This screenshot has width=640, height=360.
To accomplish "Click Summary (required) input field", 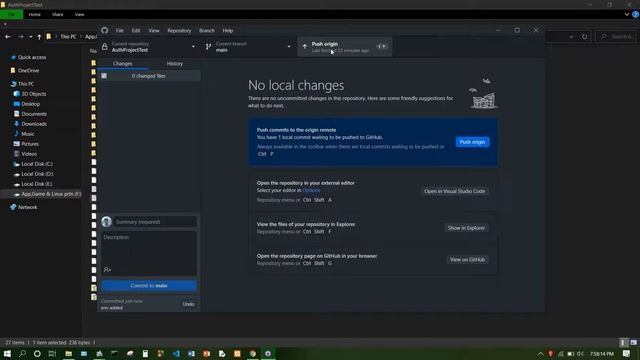I will (155, 222).
